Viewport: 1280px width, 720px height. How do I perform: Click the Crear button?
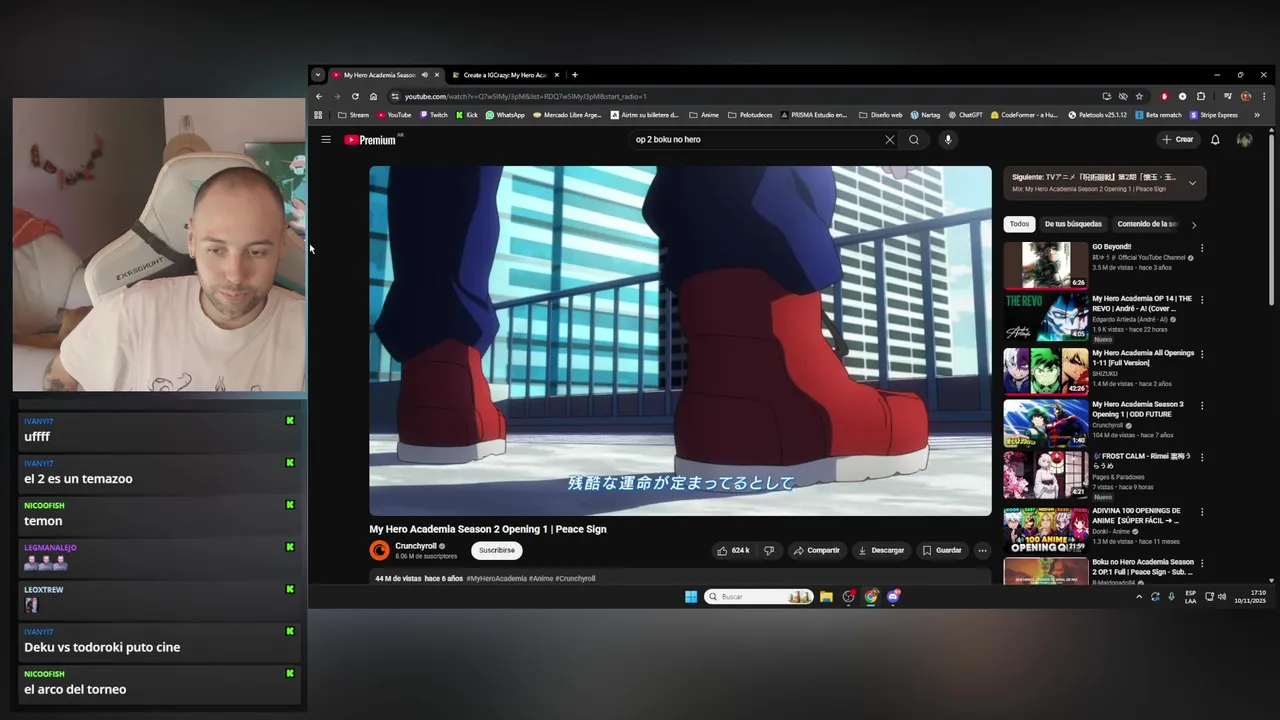(1178, 140)
